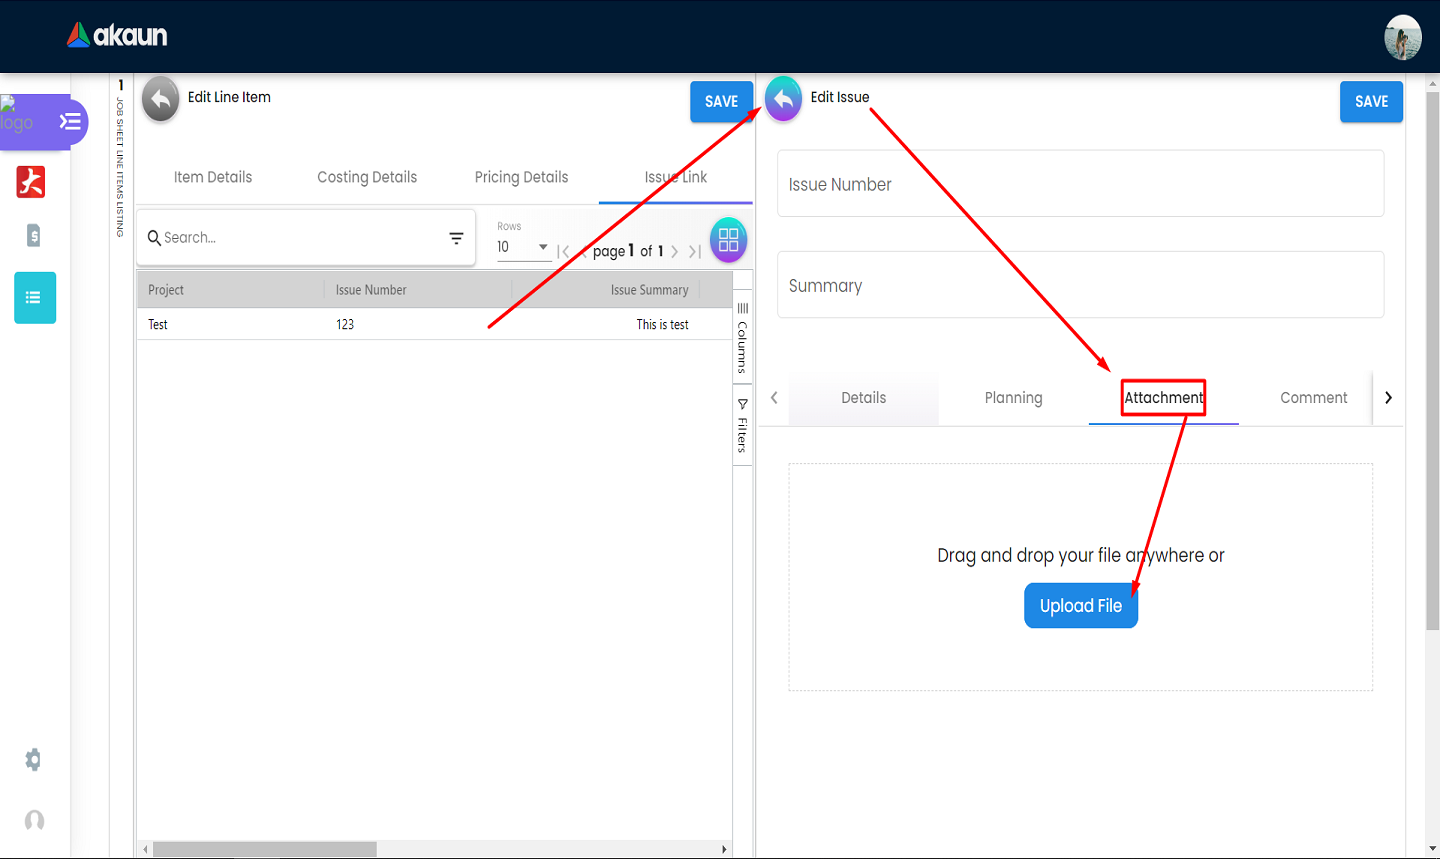The height and width of the screenshot is (859, 1440).
Task: Click the purple grid view button
Action: (x=728, y=240)
